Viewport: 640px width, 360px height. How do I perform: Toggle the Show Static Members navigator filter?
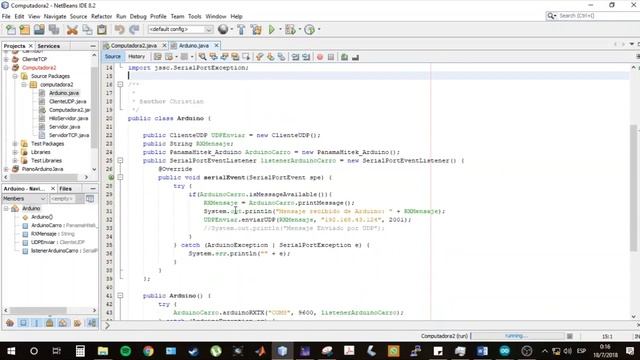(36, 323)
